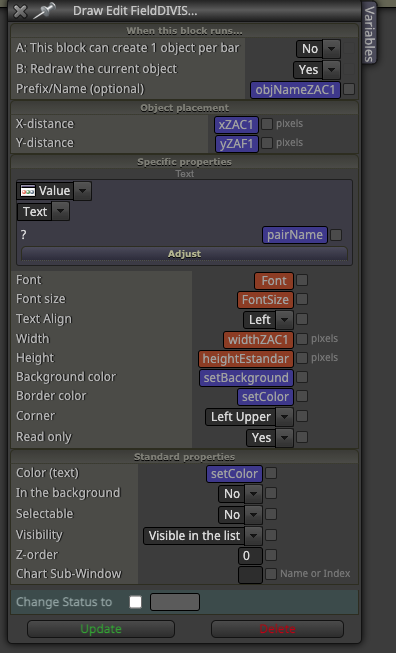Click the Value type icon
Viewport: 396px width, 653px height.
click(28, 191)
